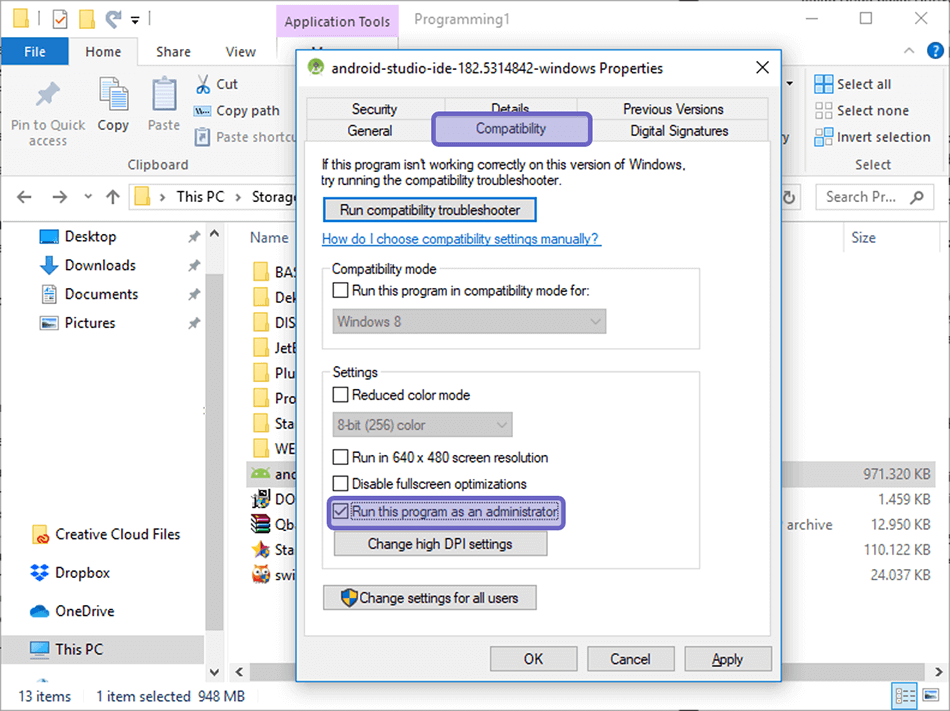Click the Invert selection icon
Image resolution: width=950 pixels, height=711 pixels.
click(823, 137)
